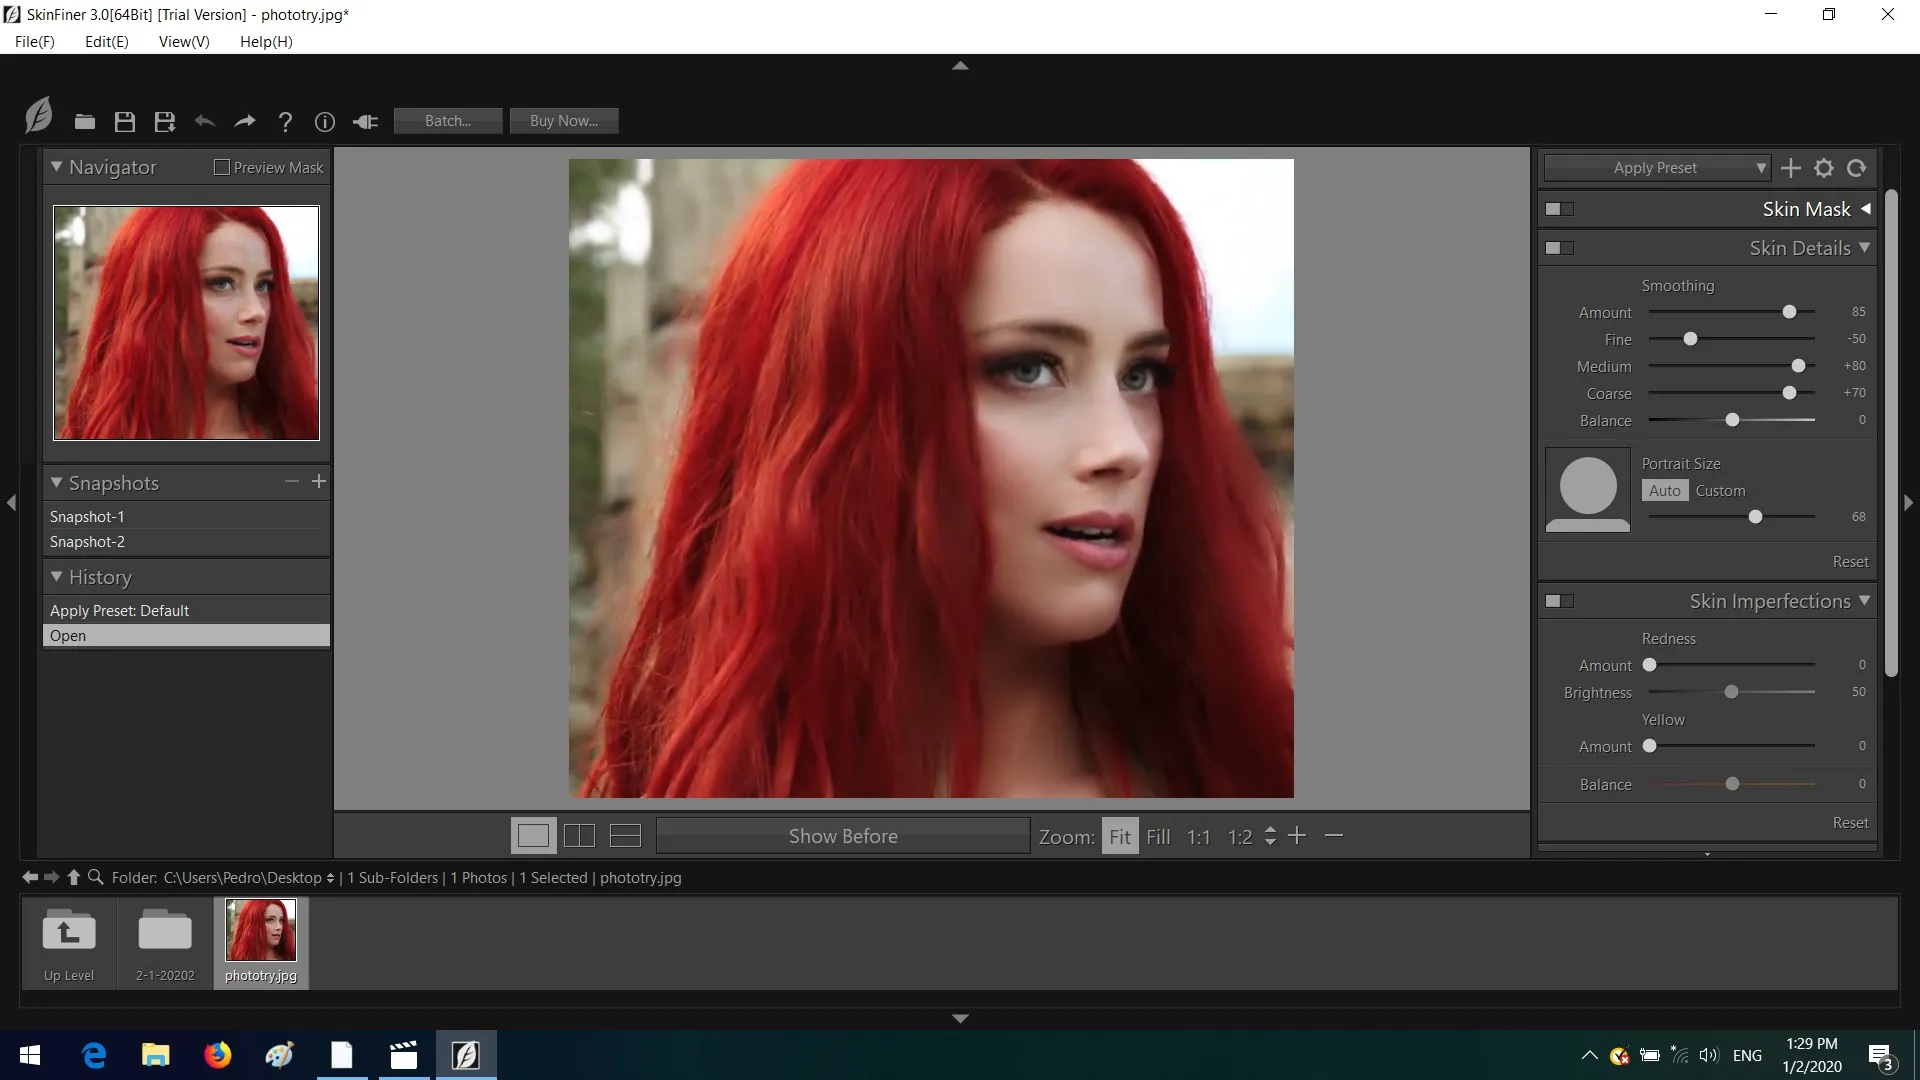
Task: Open the Help menu
Action: 266,41
